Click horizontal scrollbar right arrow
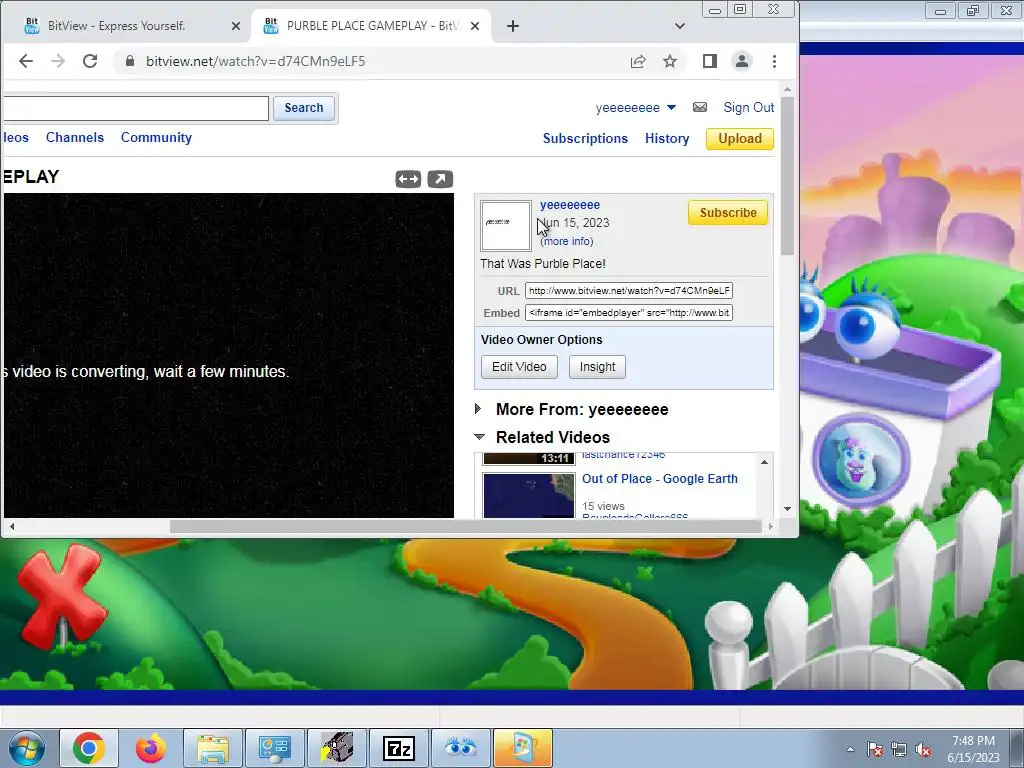The image size is (1024, 768). (x=771, y=526)
